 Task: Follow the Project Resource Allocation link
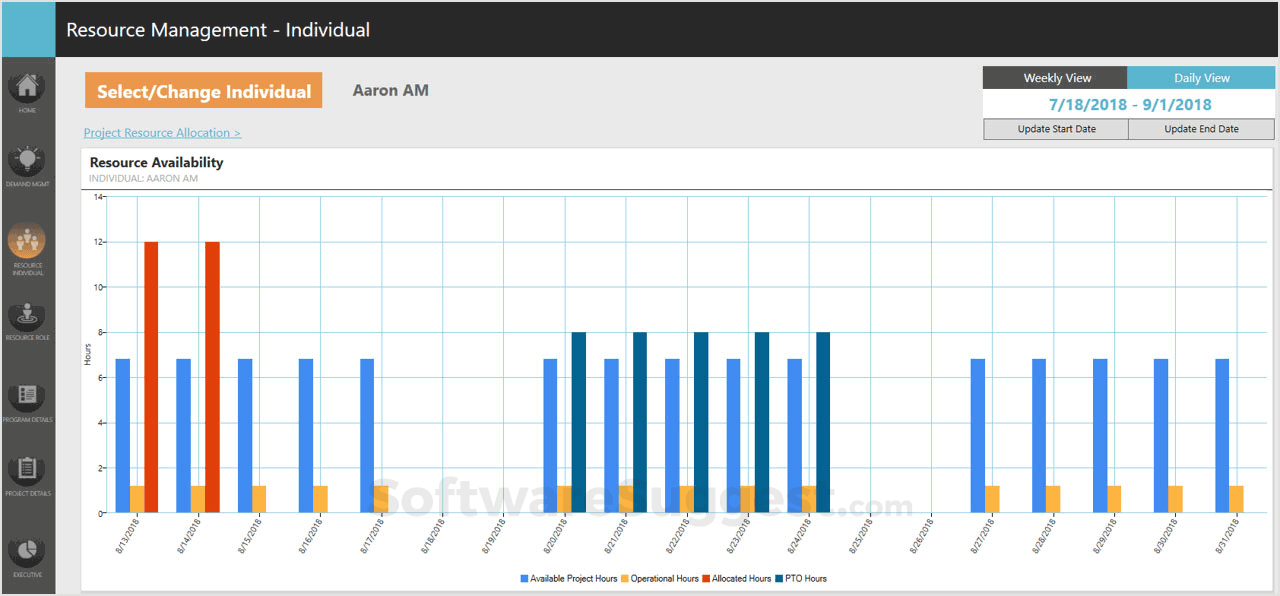(x=162, y=133)
